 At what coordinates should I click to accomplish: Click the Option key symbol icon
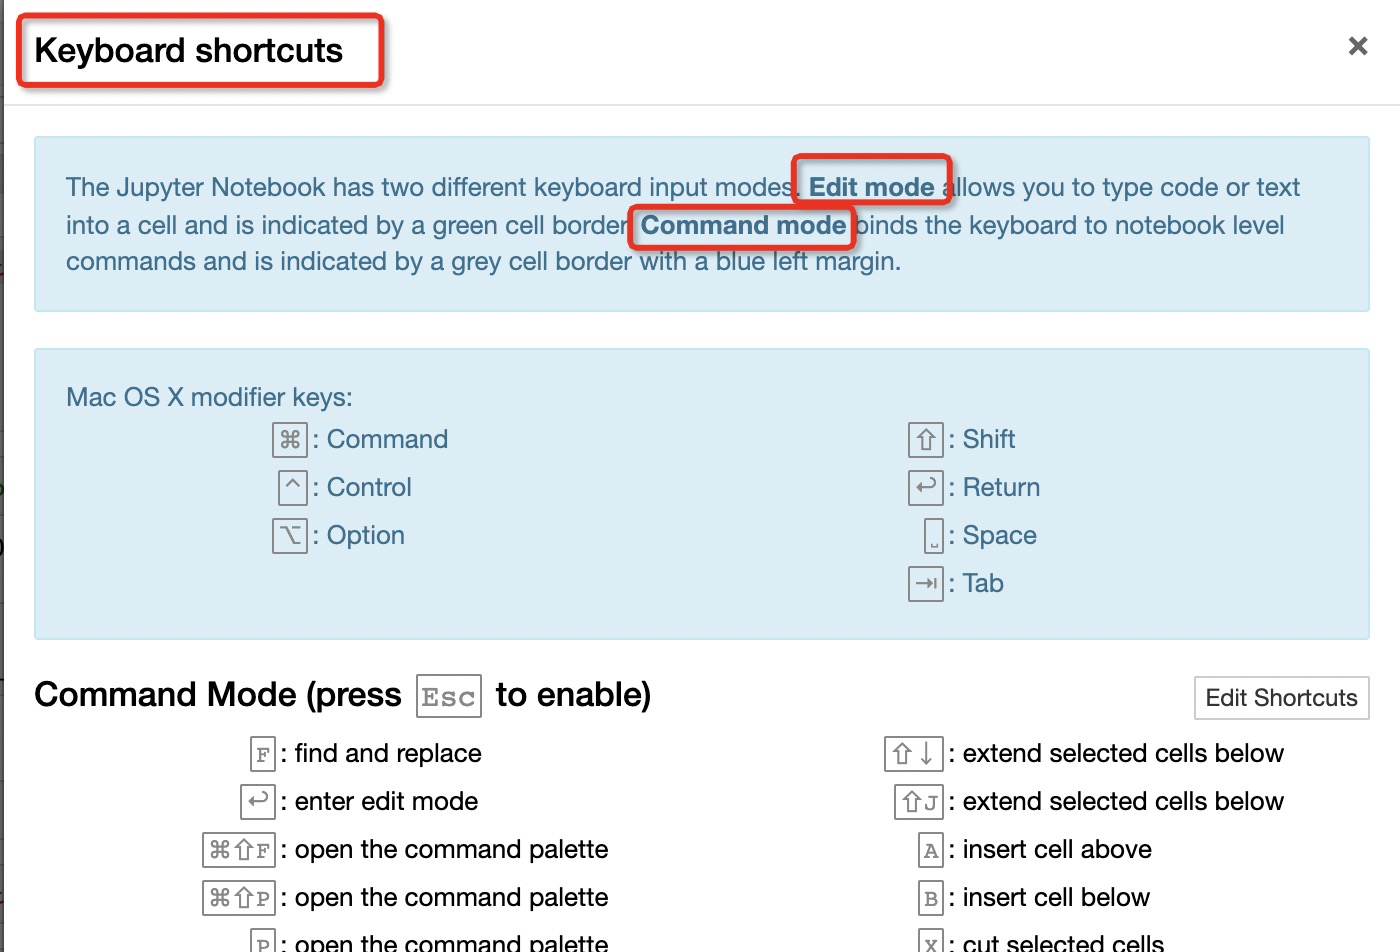[290, 535]
